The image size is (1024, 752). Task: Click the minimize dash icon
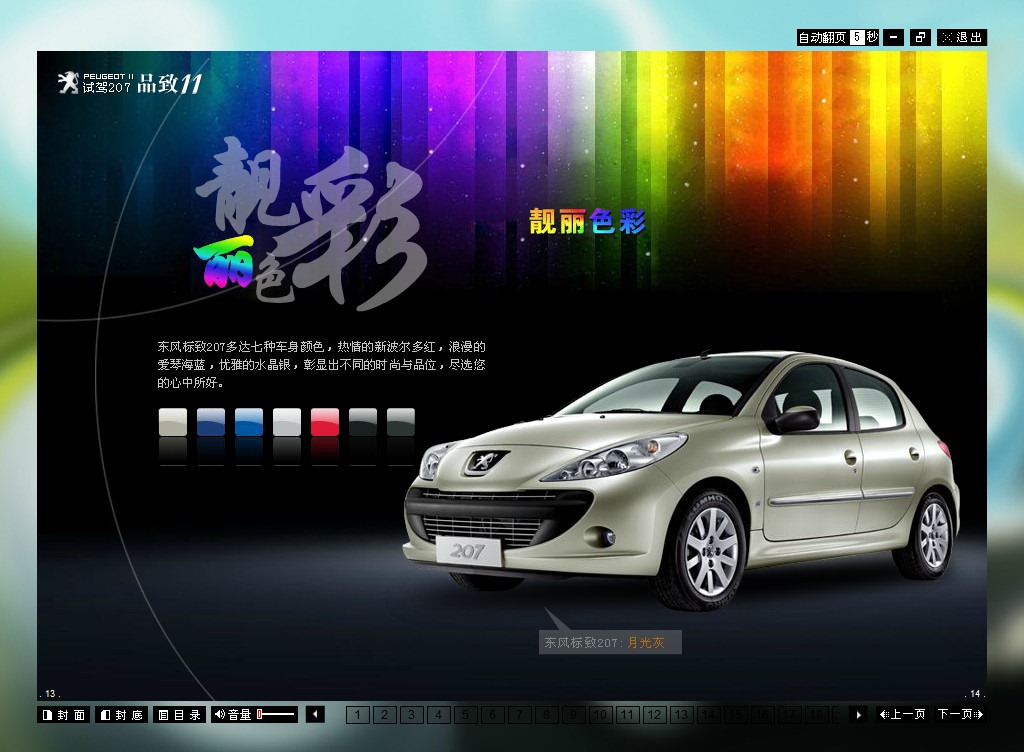coord(893,38)
